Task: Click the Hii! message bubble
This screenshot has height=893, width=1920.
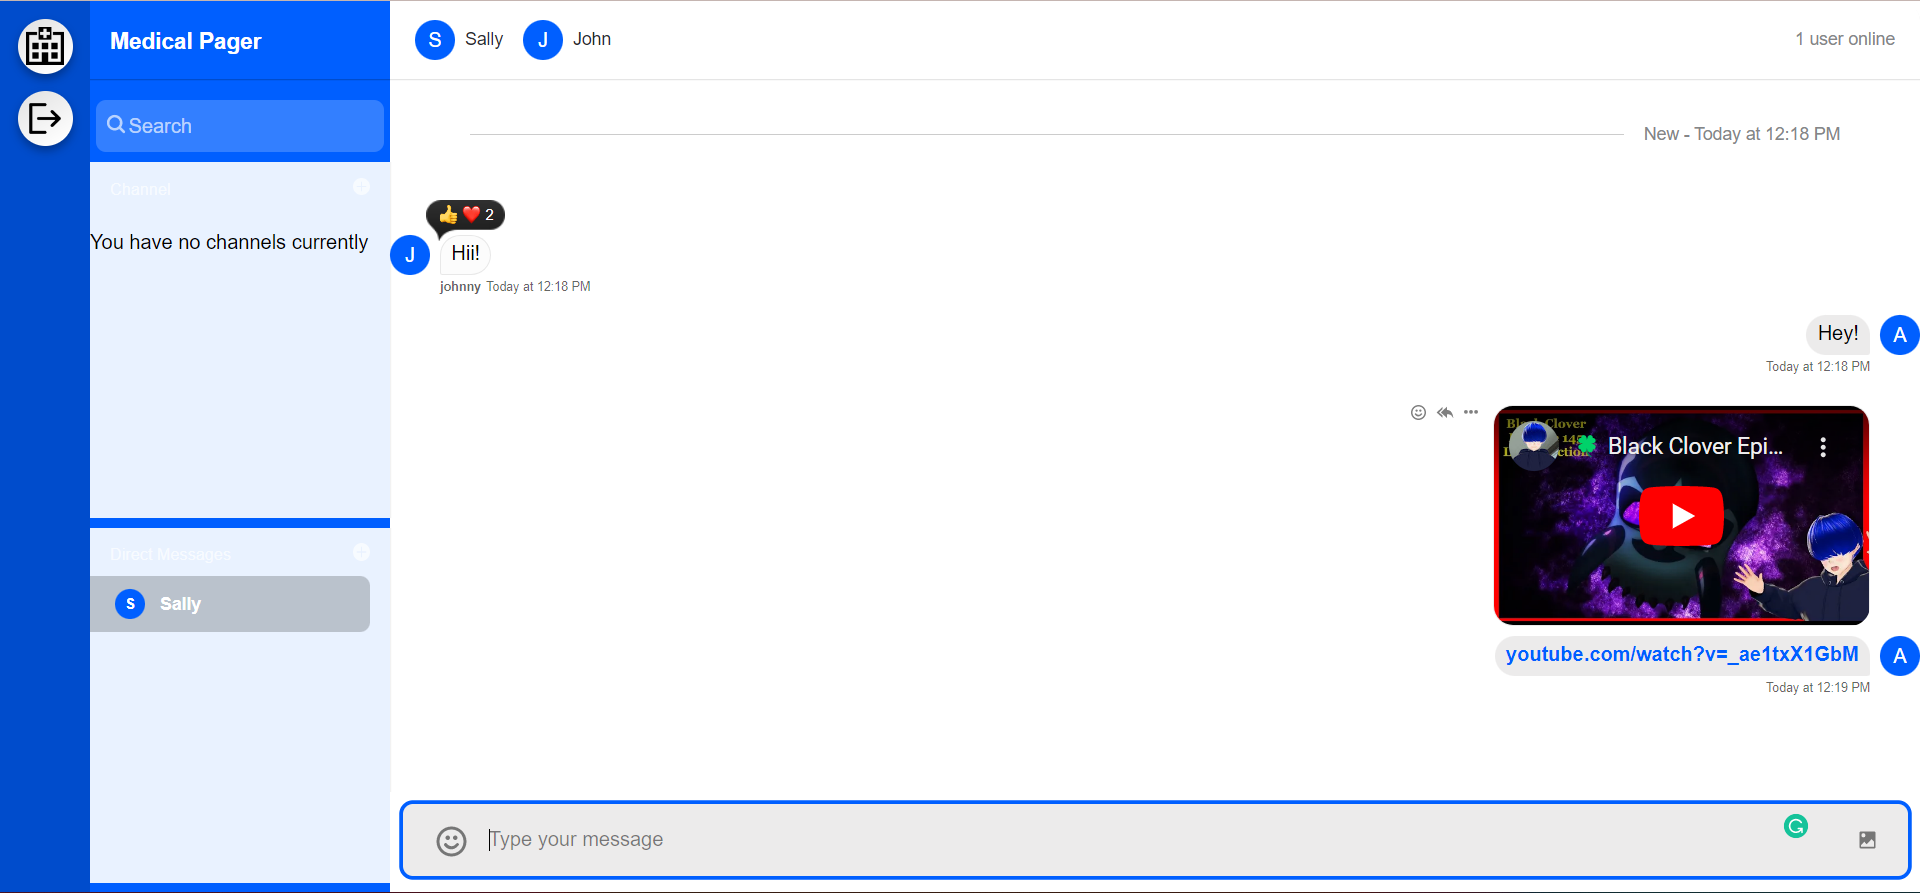Action: point(465,254)
